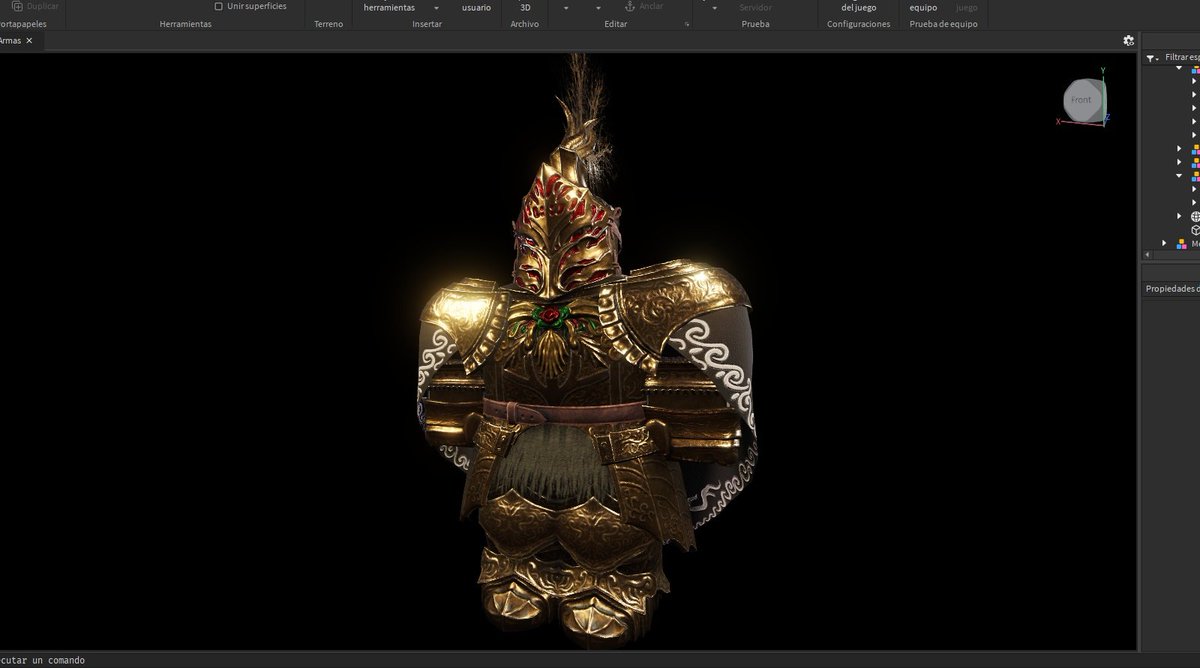The height and width of the screenshot is (668, 1200).
Task: Click the Servidor option in Prueba group
Action: coord(755,7)
